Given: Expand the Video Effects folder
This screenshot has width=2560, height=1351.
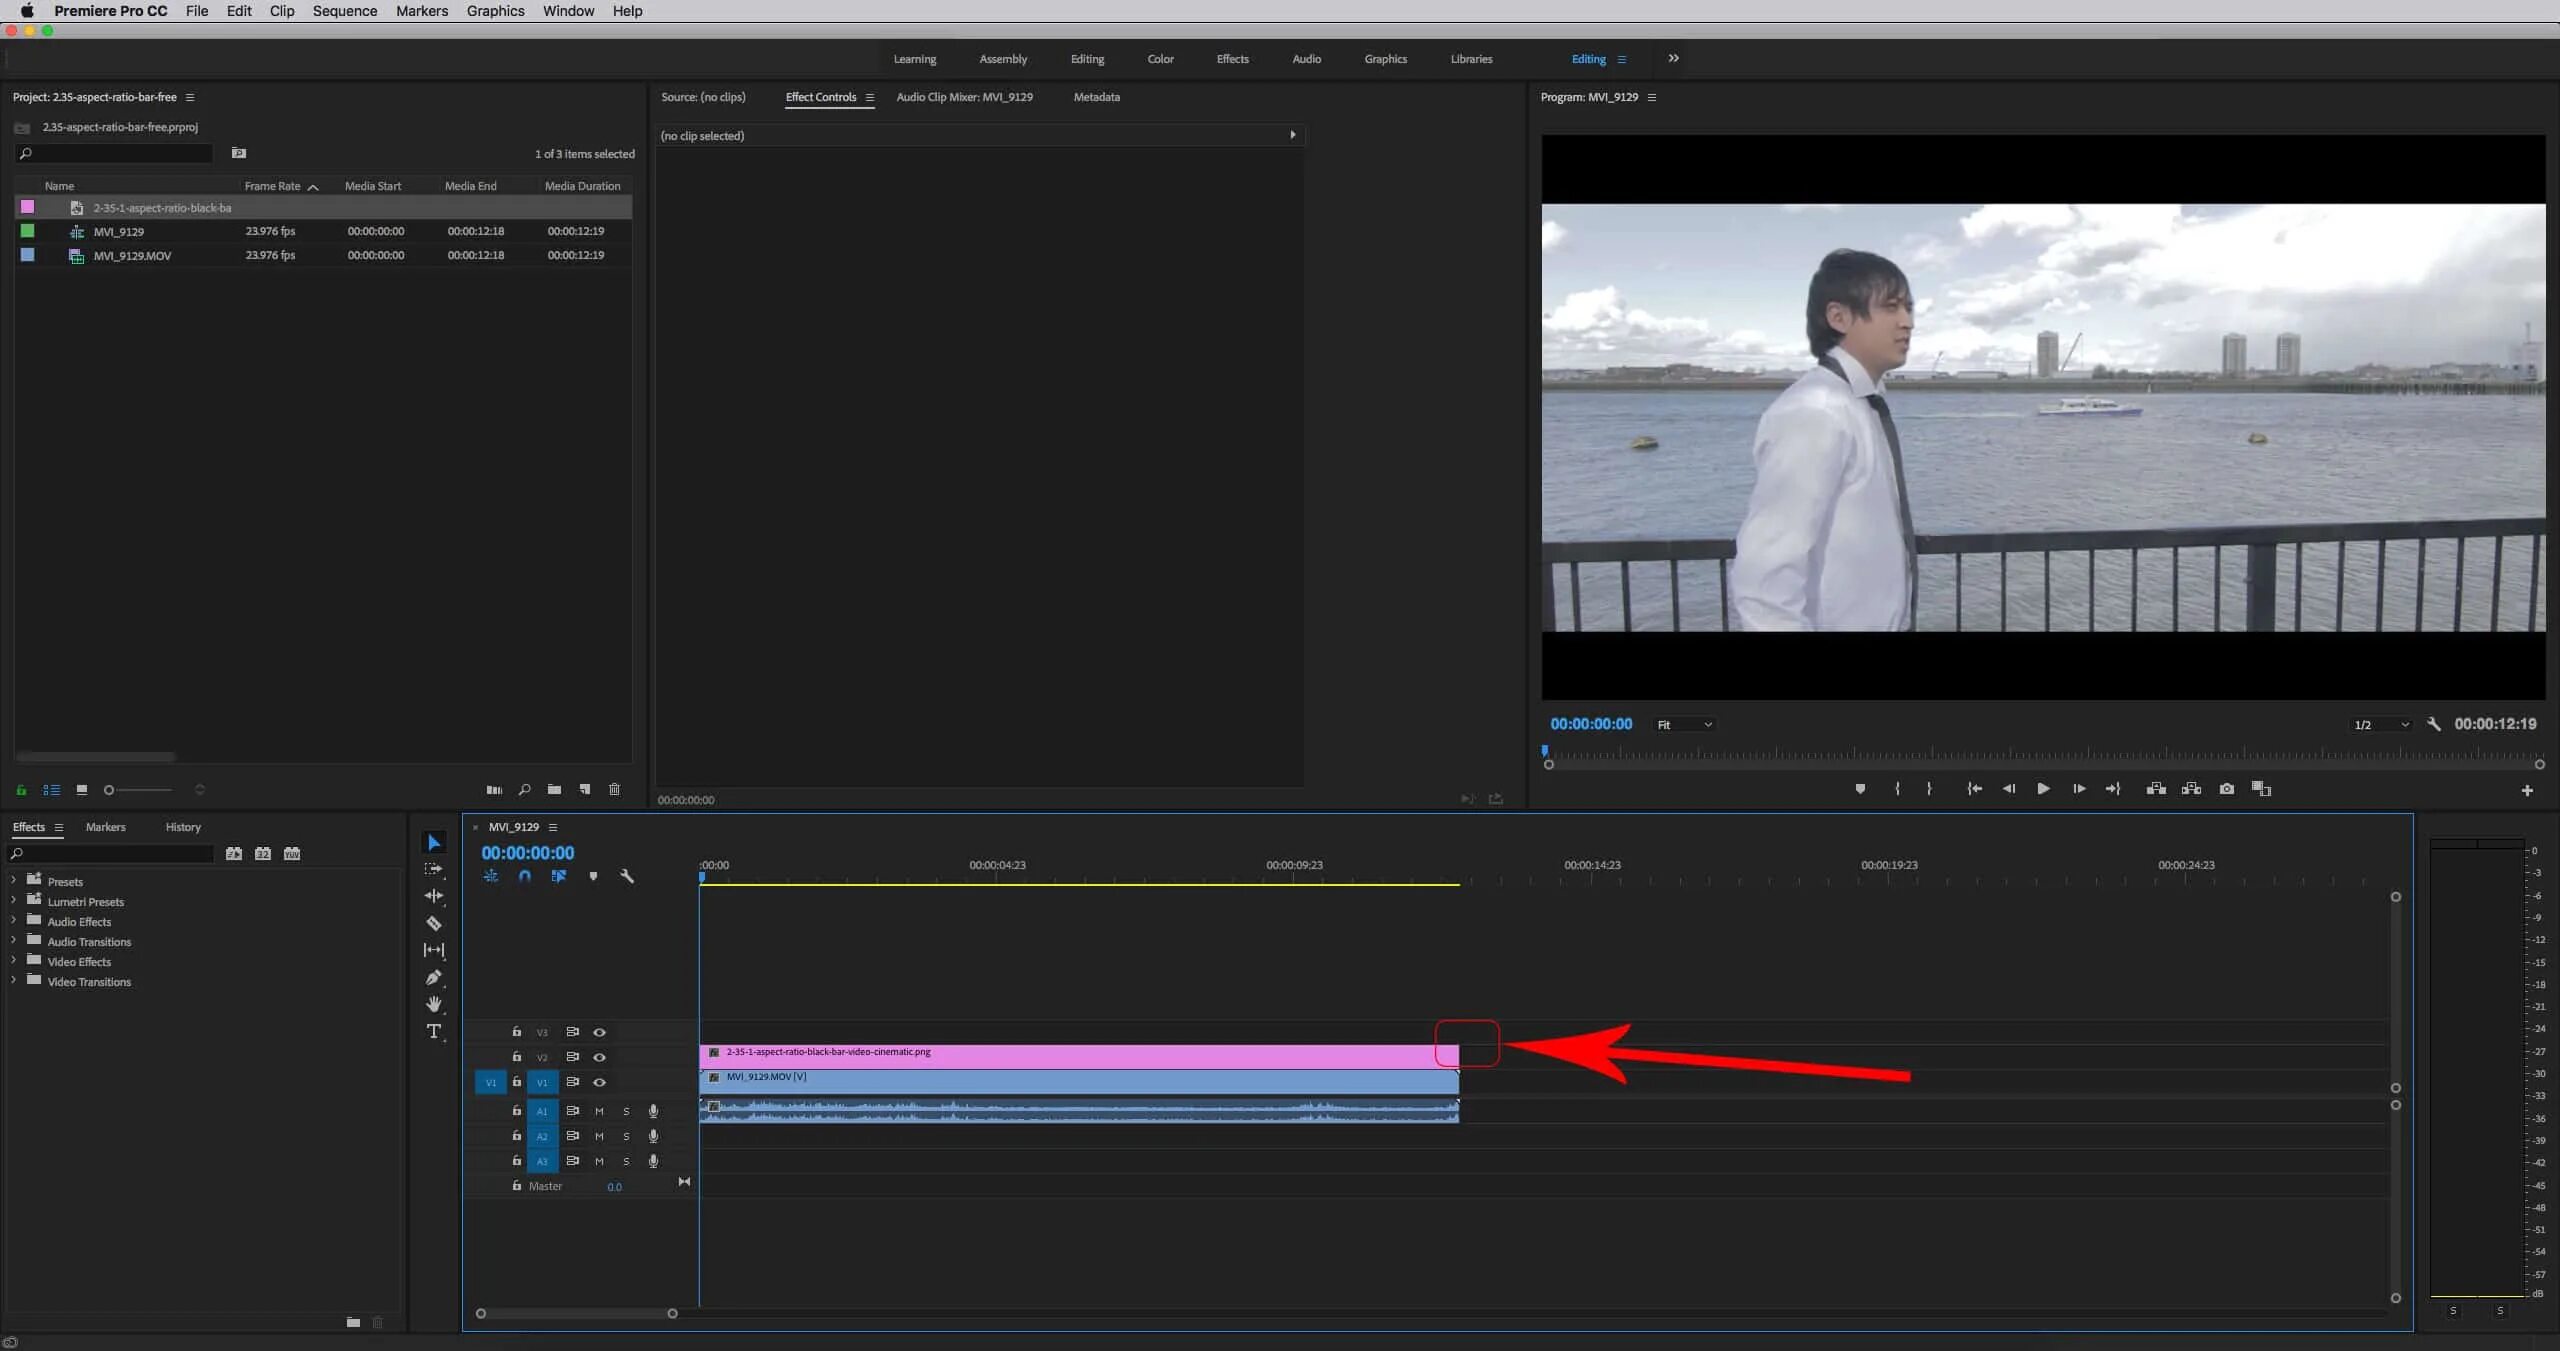Looking at the screenshot, I should pos(13,961).
